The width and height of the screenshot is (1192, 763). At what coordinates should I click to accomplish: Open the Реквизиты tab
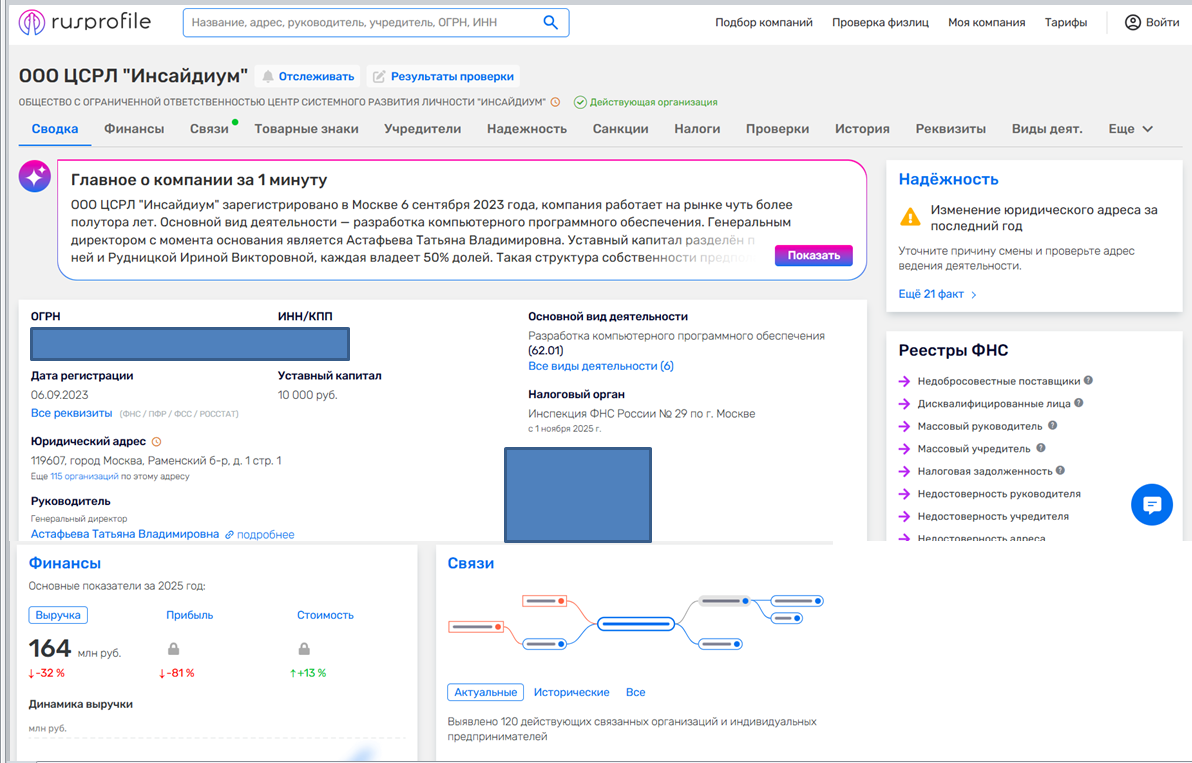click(950, 129)
